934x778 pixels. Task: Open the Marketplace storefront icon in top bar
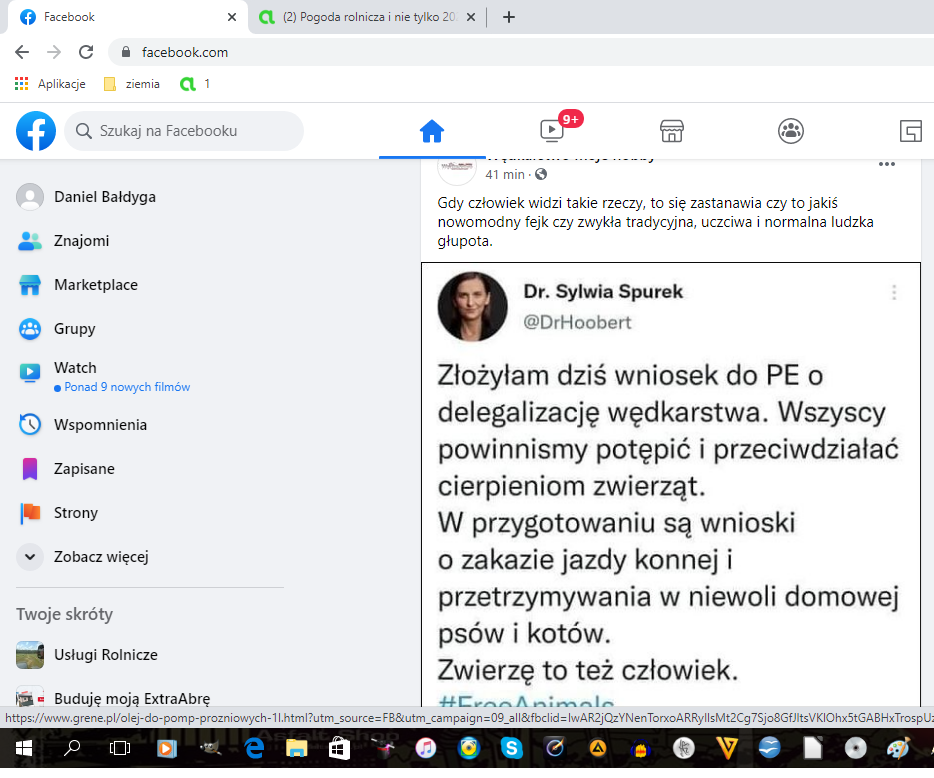(671, 131)
